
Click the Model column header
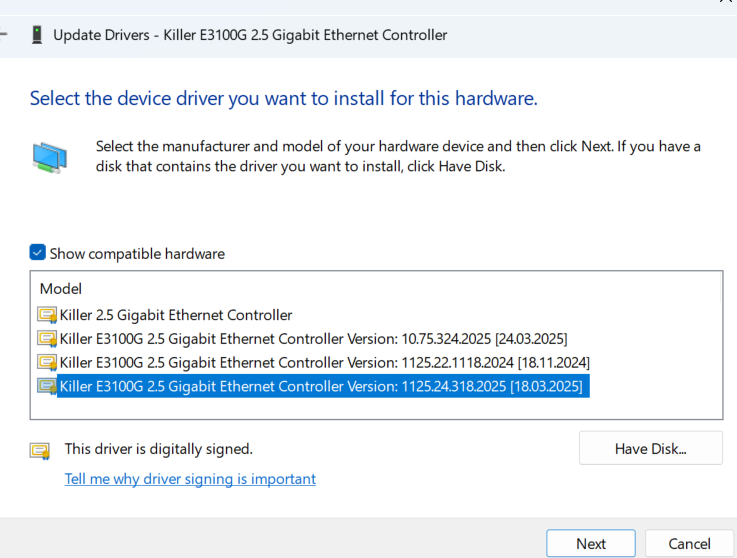(x=60, y=288)
